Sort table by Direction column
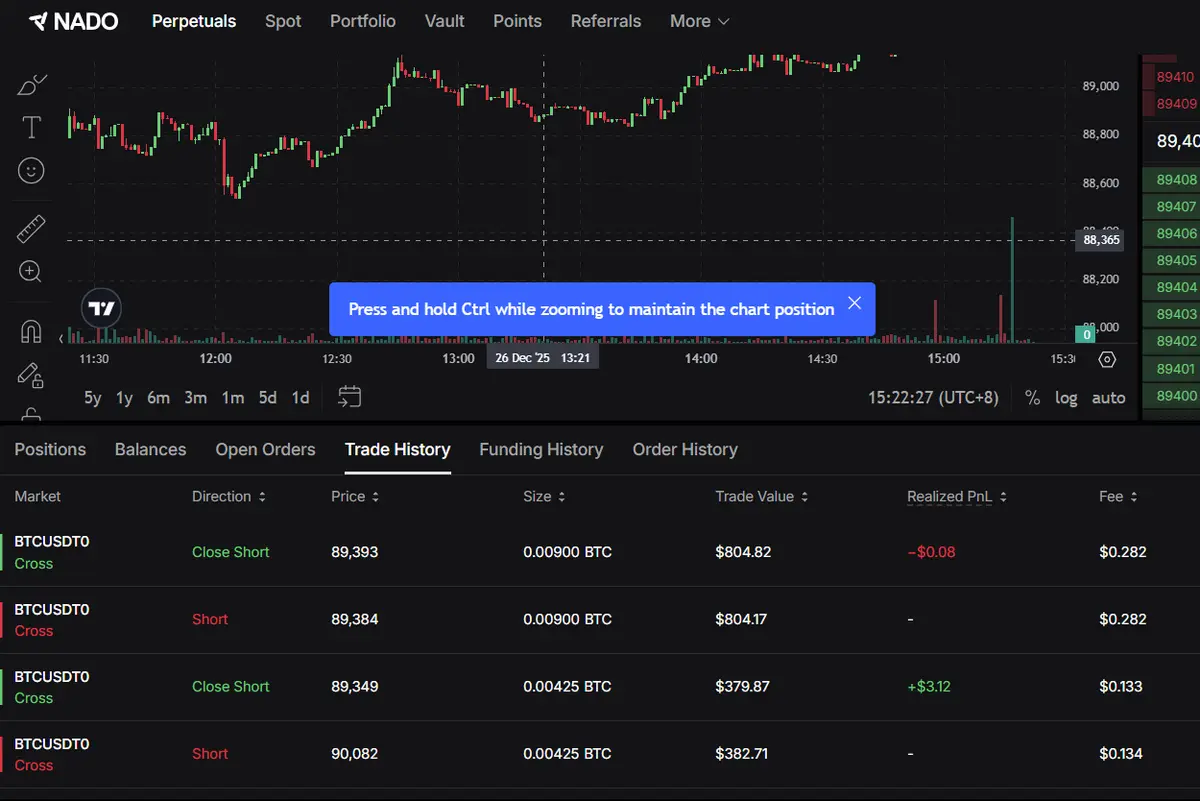 click(229, 496)
